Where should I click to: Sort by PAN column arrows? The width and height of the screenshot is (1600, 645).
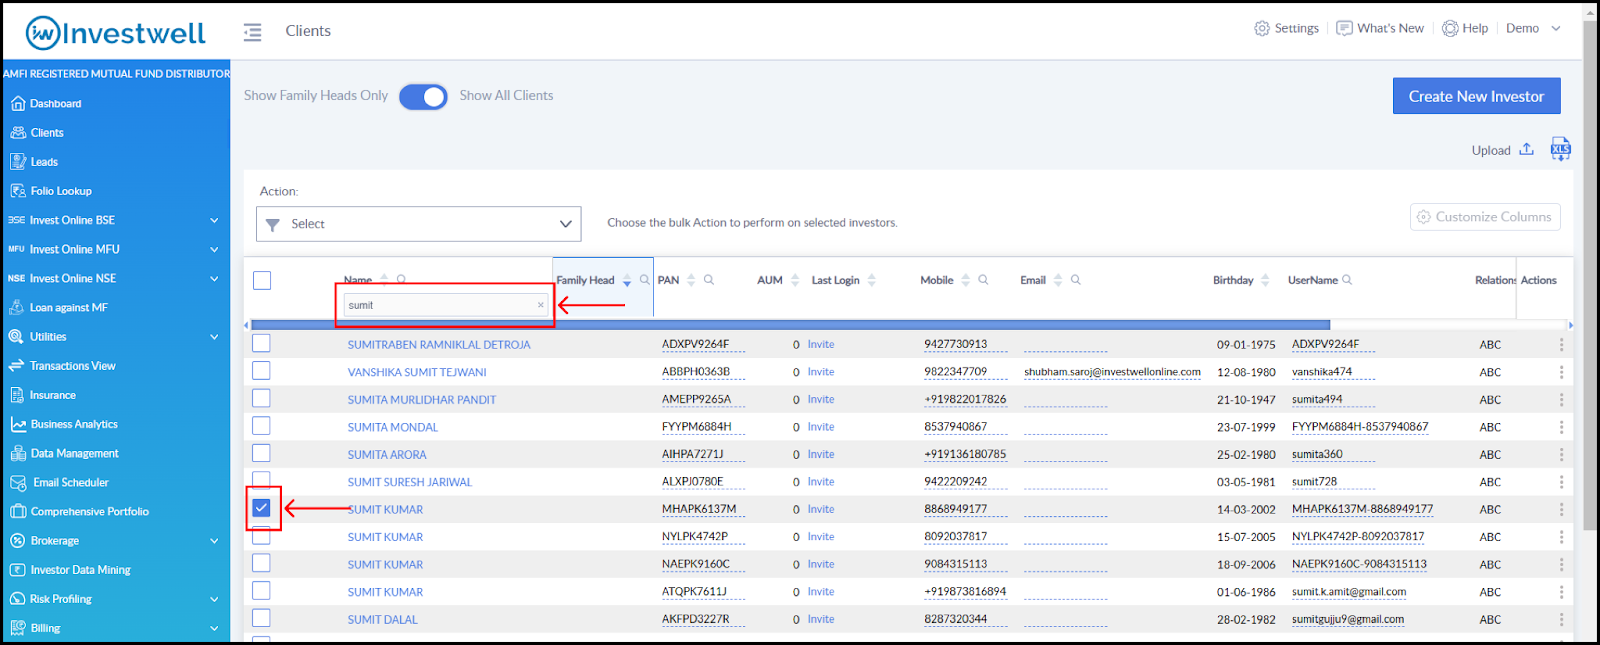(x=691, y=280)
